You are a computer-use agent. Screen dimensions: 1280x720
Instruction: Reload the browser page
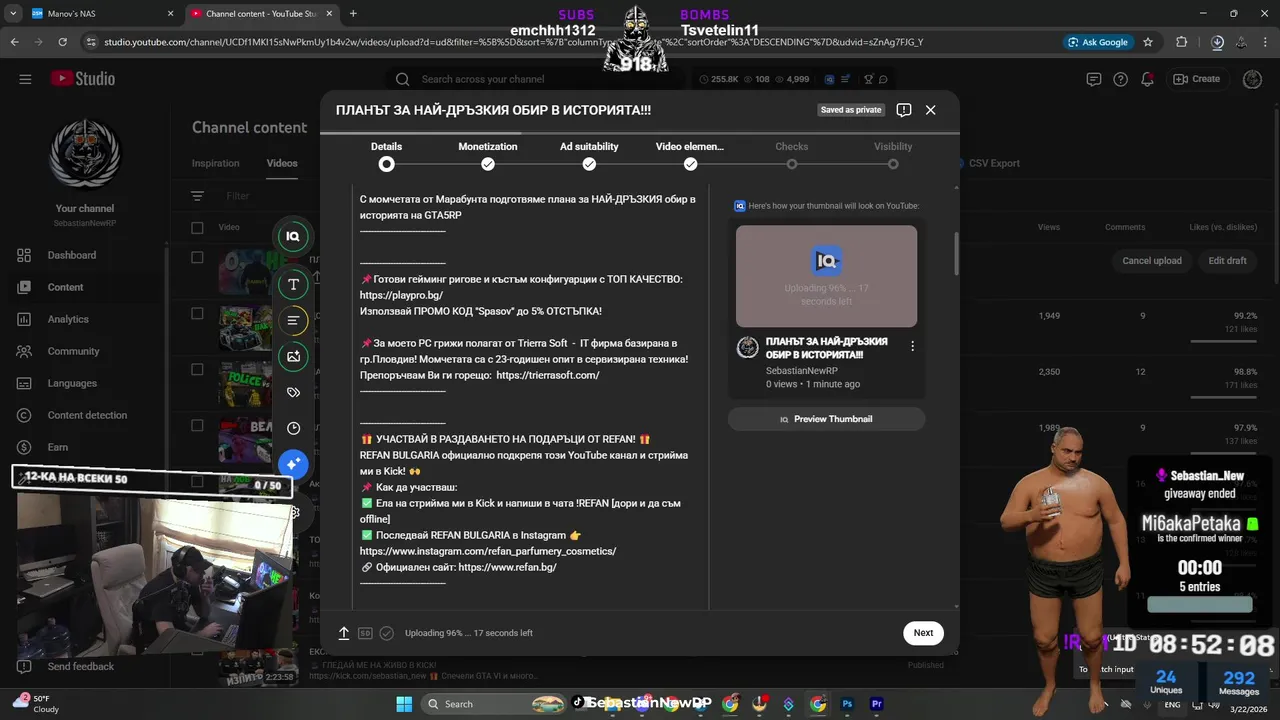pyautogui.click(x=63, y=42)
